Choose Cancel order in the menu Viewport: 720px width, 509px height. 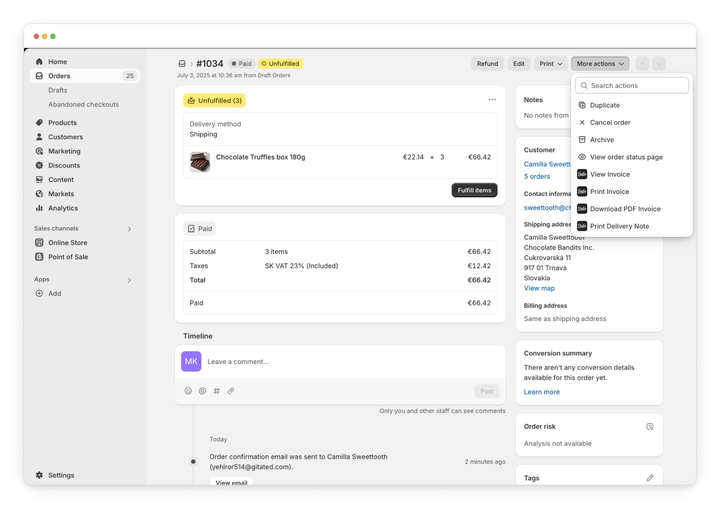point(632,123)
